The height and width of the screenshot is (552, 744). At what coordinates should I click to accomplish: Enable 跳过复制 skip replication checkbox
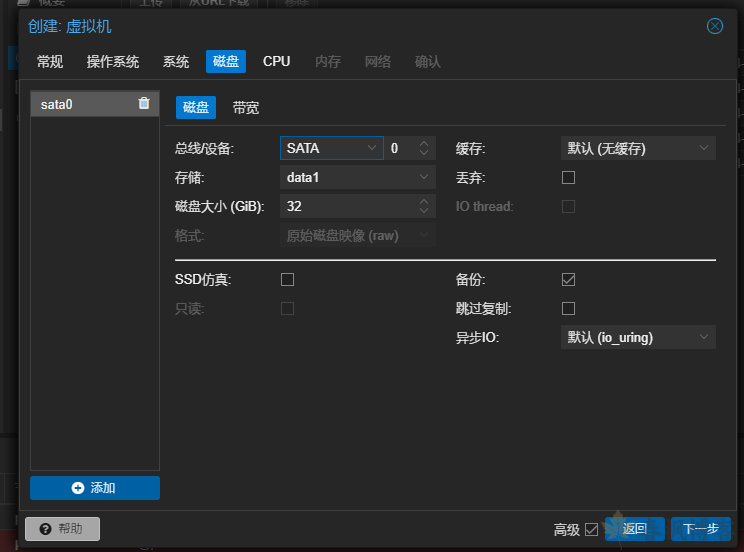click(x=568, y=309)
